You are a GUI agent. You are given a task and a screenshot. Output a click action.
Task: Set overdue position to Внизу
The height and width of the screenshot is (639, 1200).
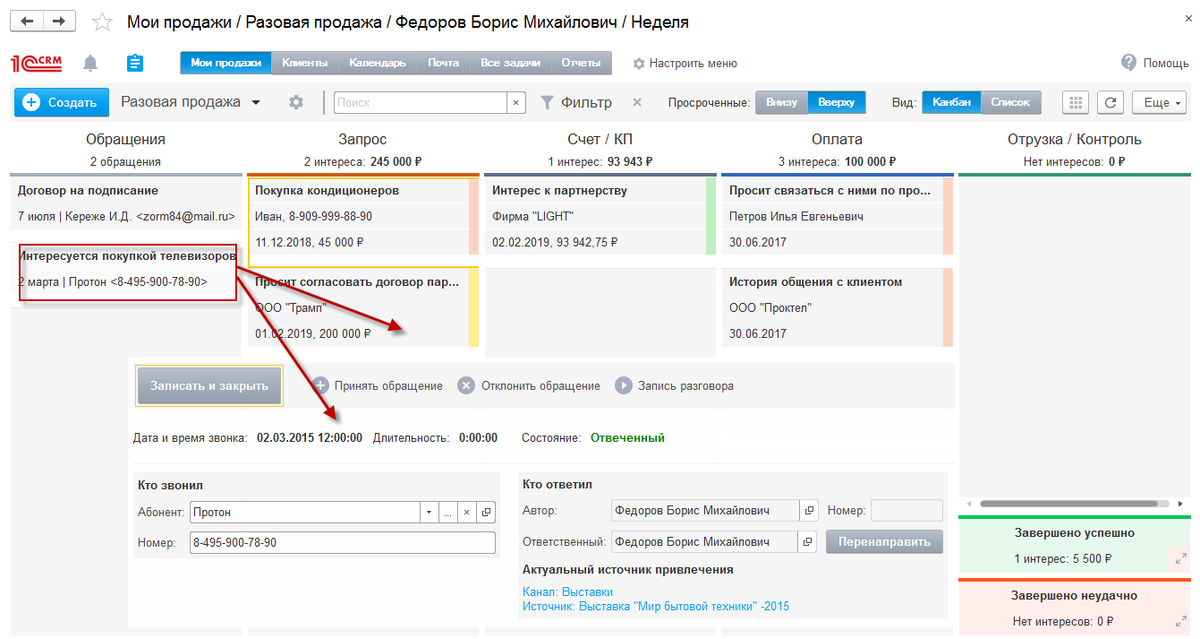[782, 102]
